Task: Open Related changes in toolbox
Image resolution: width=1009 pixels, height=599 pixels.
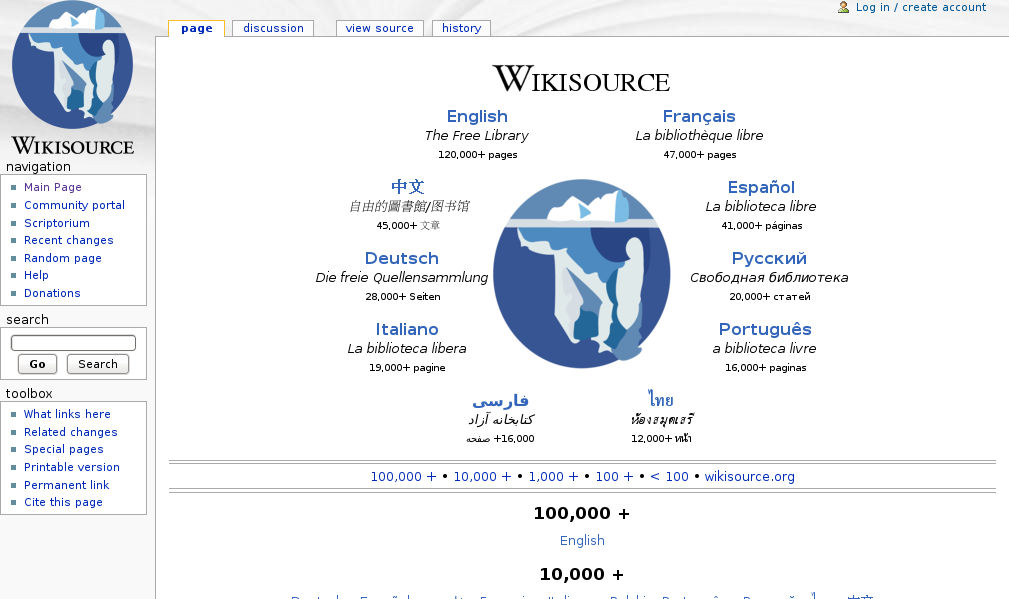Action: [71, 432]
